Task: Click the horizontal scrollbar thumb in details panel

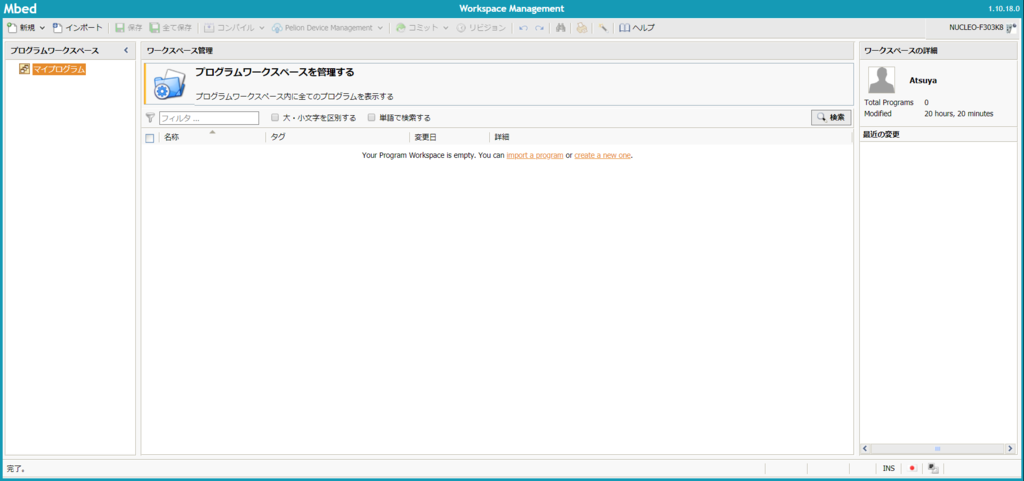Action: (x=938, y=449)
